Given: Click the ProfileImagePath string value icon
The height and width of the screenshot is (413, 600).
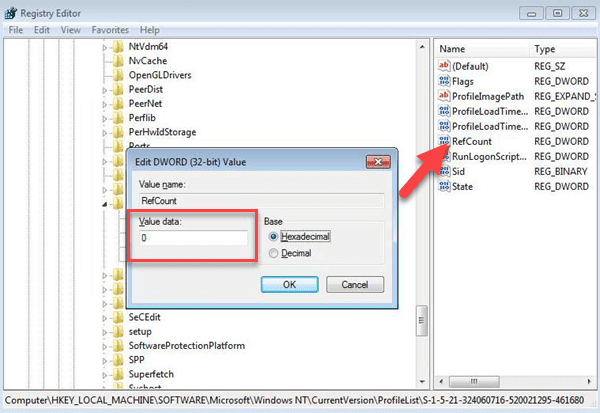Looking at the screenshot, I should tap(444, 96).
